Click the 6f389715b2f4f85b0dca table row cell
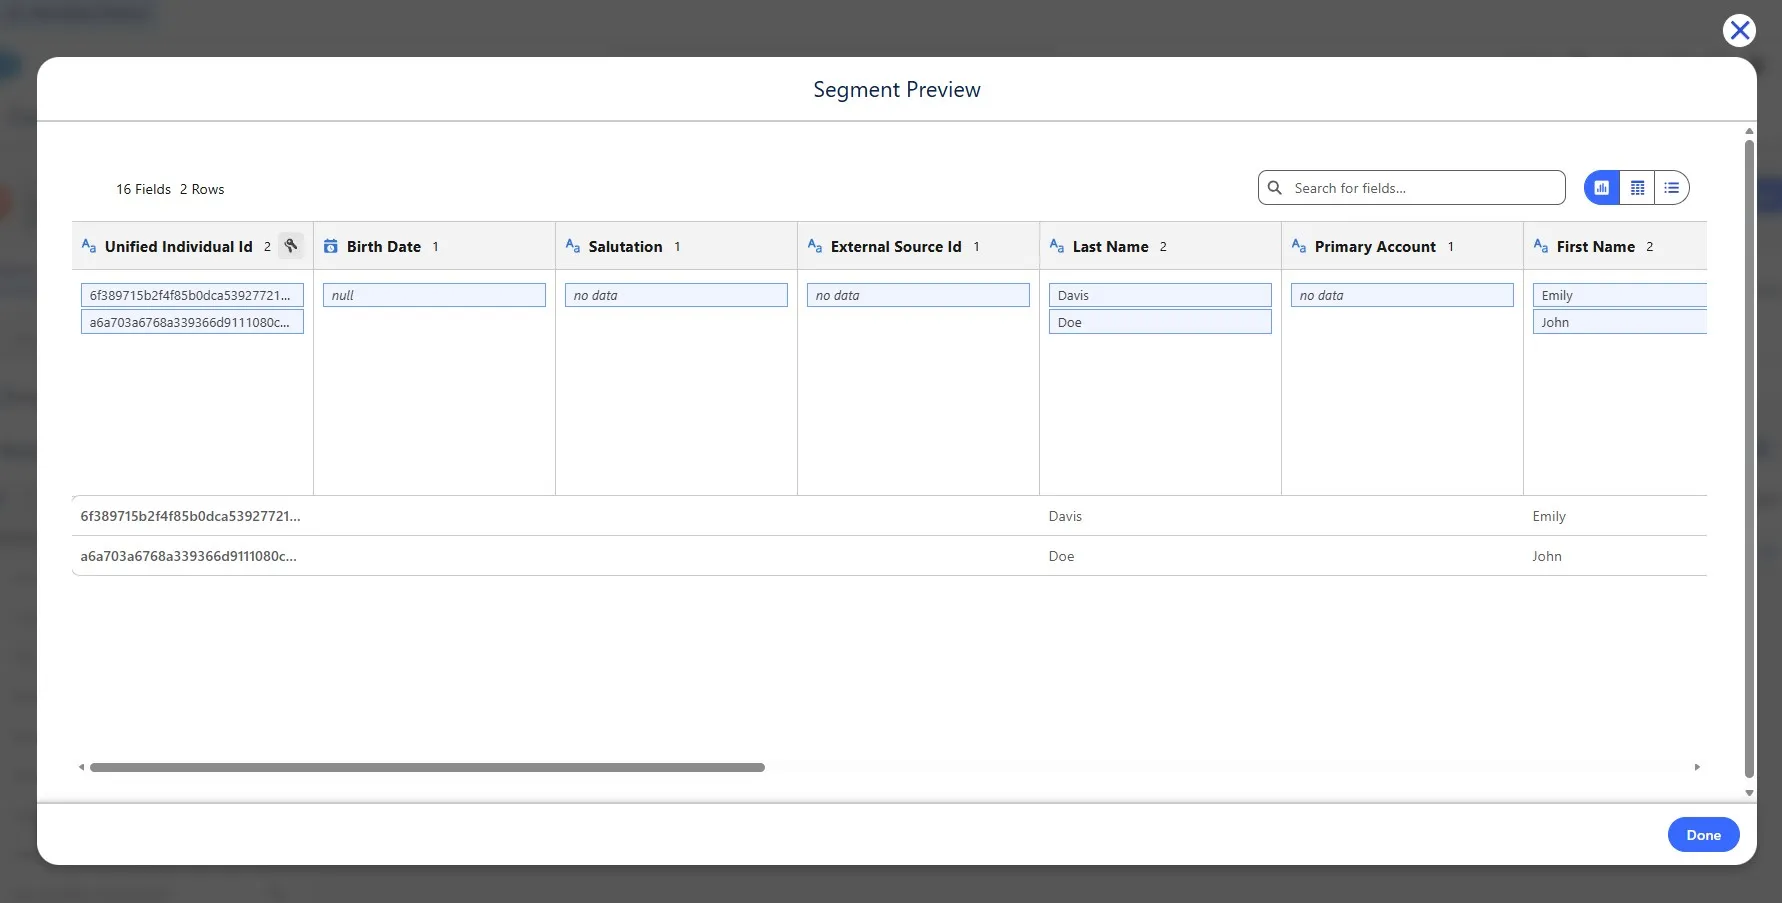1782x903 pixels. (190, 516)
